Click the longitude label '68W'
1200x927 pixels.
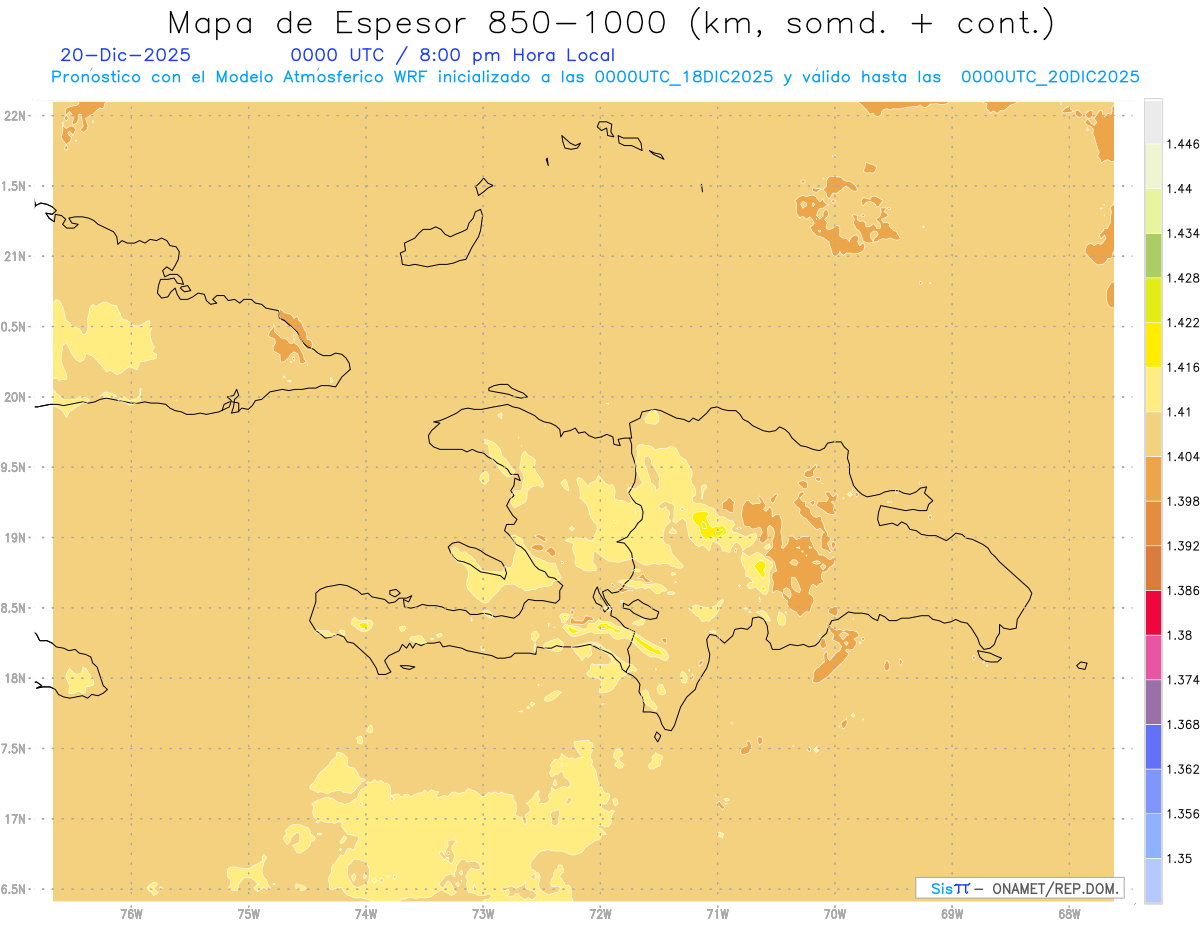pyautogui.click(x=1069, y=914)
